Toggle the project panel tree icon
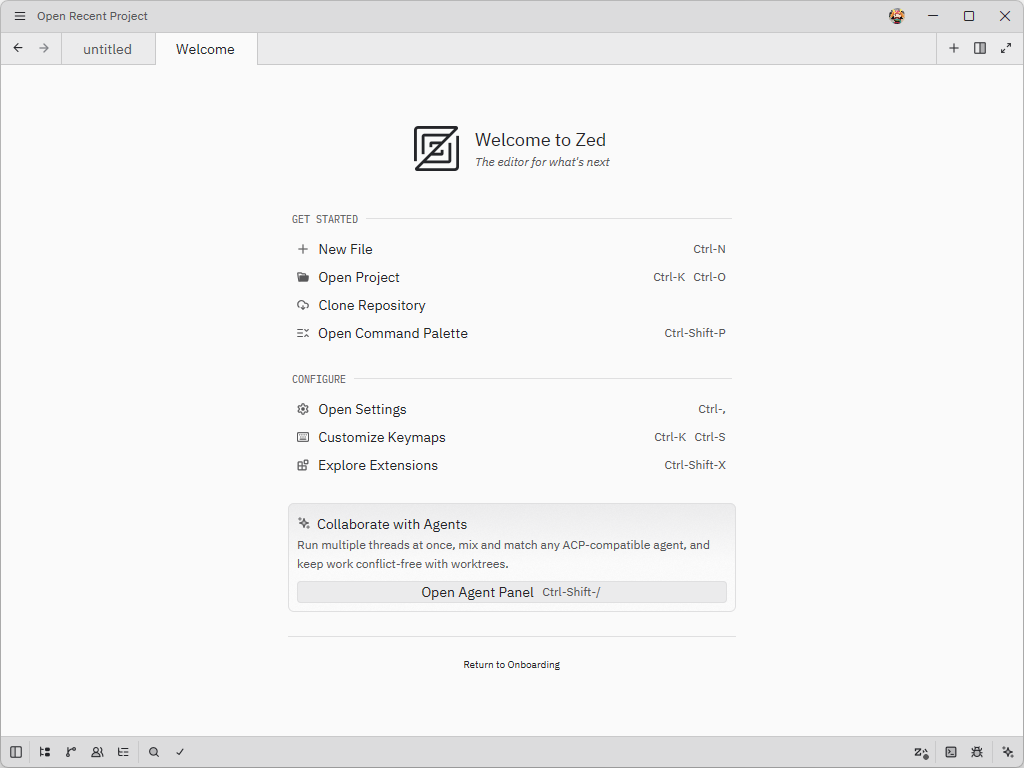Viewport: 1024px width, 768px height. tap(44, 752)
